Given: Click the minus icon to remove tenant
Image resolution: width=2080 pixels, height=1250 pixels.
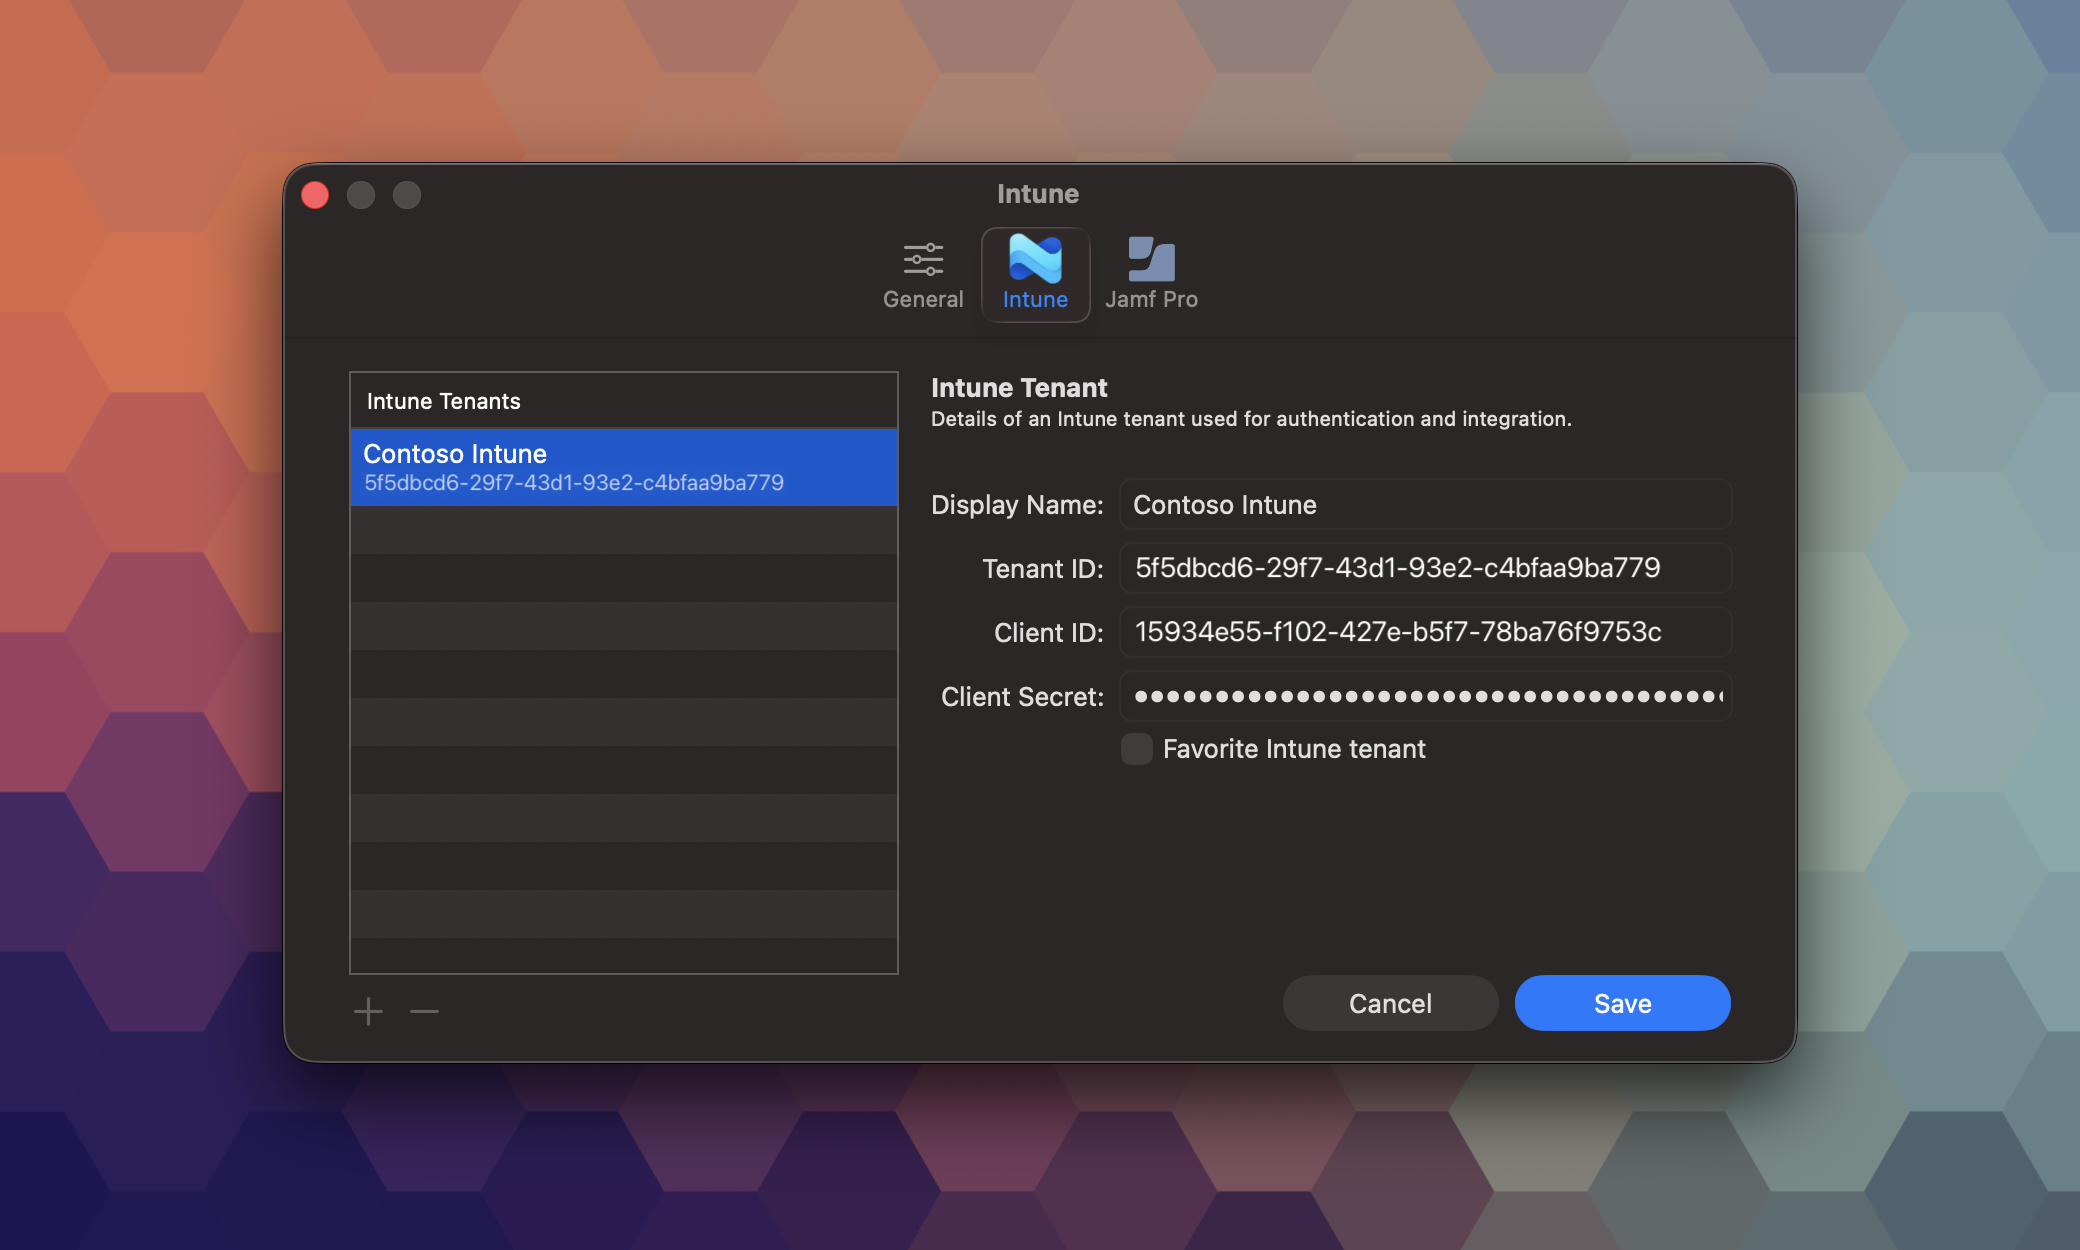Looking at the screenshot, I should (424, 1011).
